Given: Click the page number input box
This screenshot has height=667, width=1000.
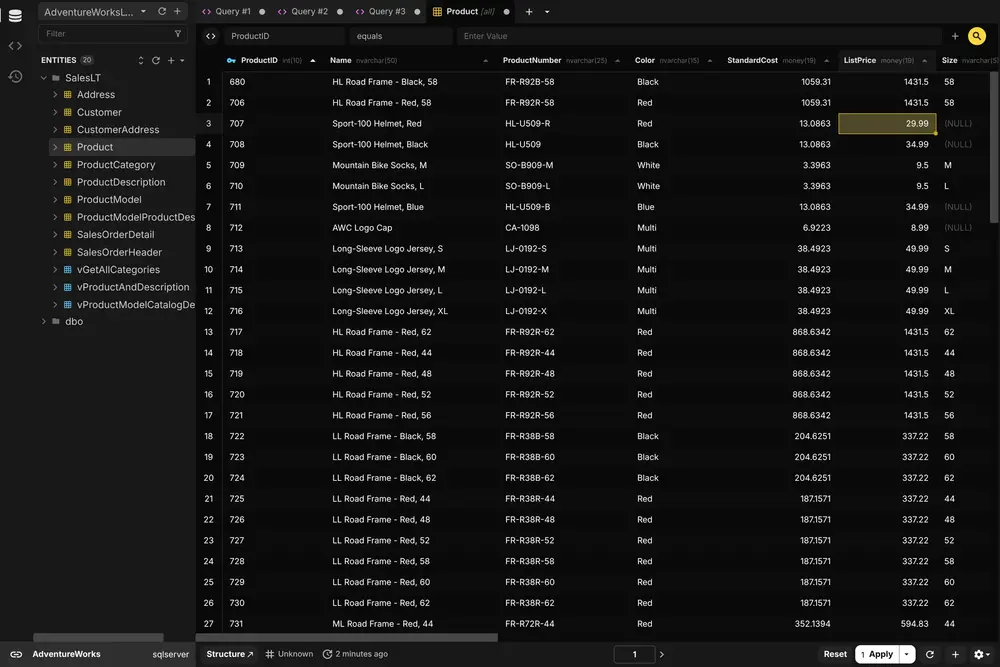Looking at the screenshot, I should click(634, 654).
